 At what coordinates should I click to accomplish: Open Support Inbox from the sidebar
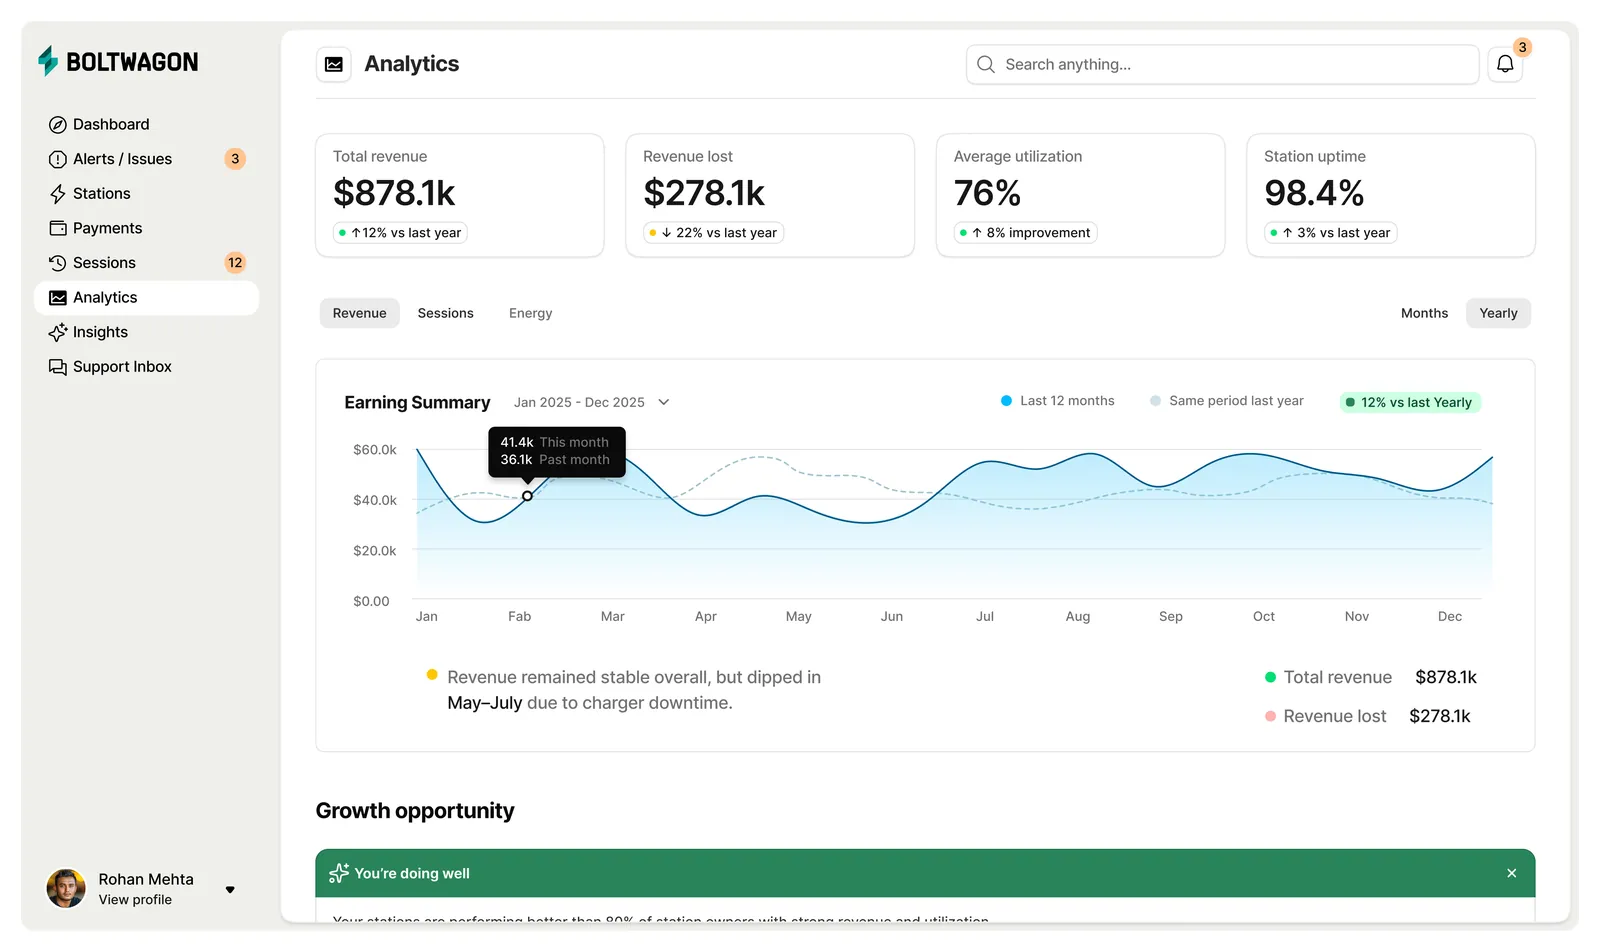click(147, 367)
